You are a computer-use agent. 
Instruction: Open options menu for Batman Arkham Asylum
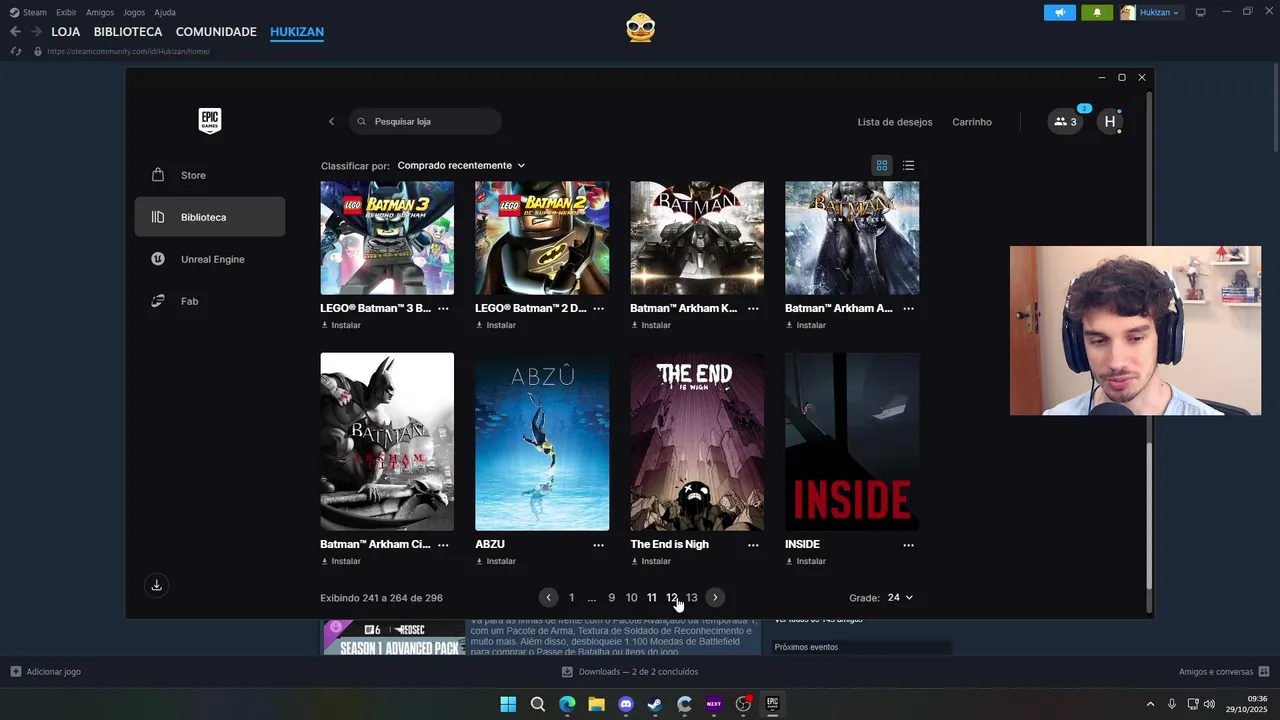(908, 308)
